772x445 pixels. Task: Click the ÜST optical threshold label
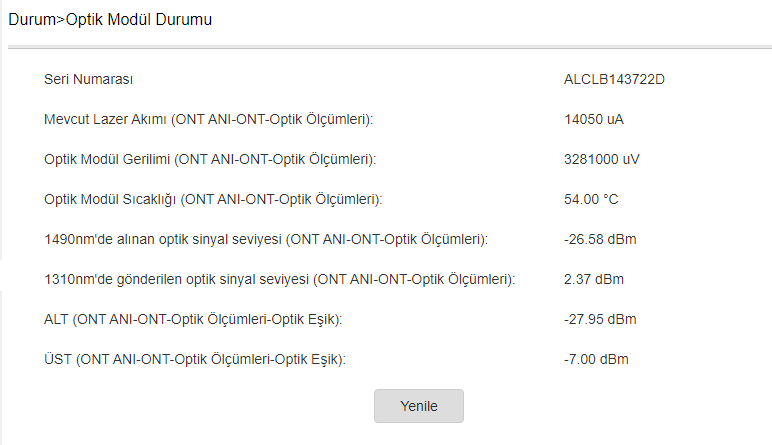194,359
